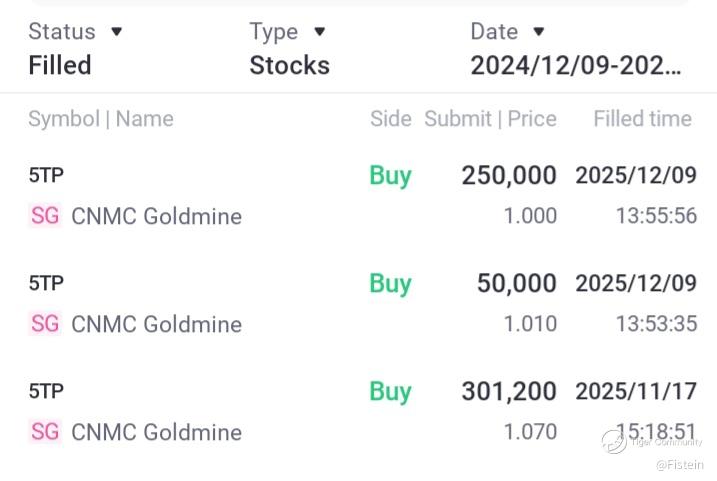Click the Submit | Price column header
The image size is (717, 481).
point(490,119)
